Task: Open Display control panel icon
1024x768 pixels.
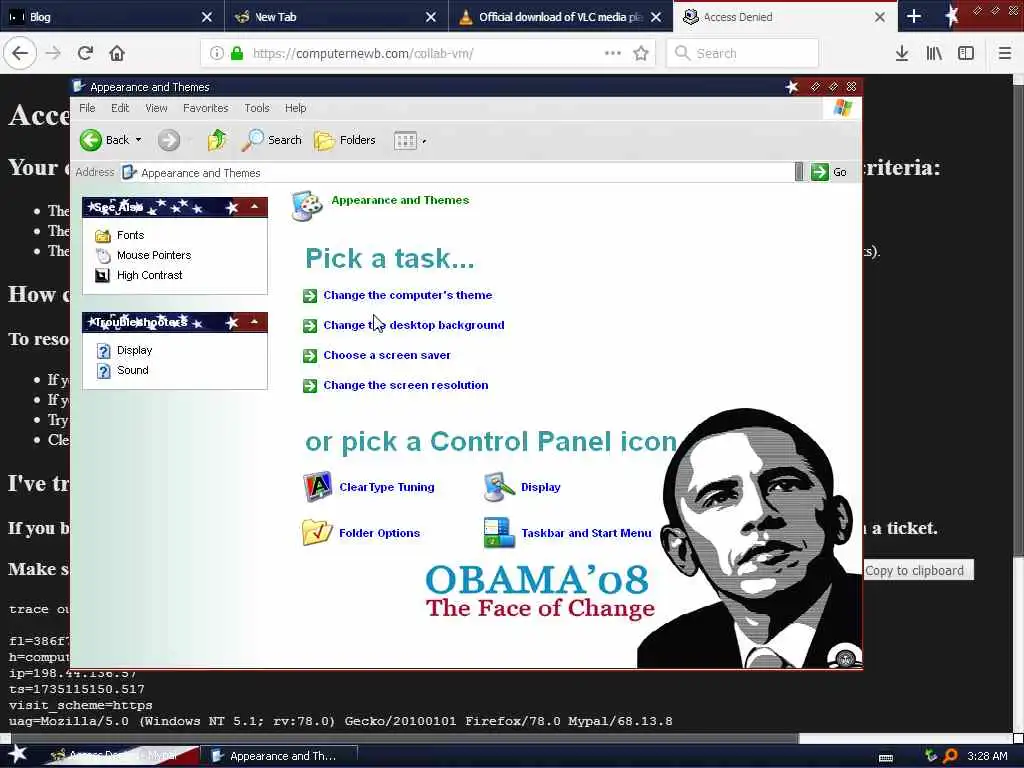Action: 522,487
